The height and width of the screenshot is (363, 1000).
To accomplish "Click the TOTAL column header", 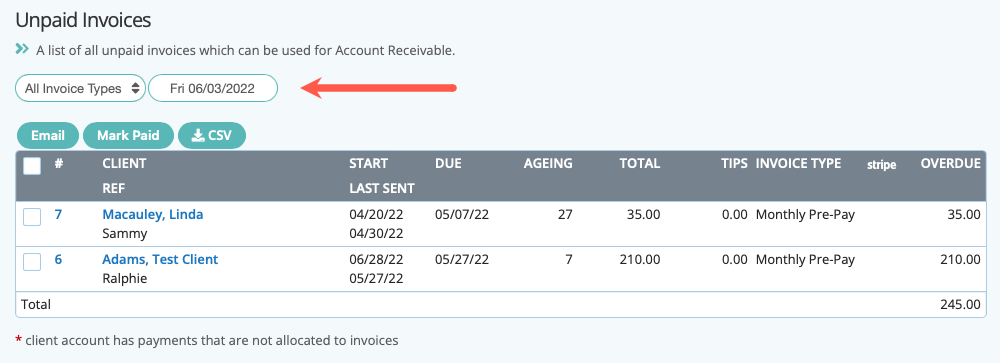I will point(640,164).
